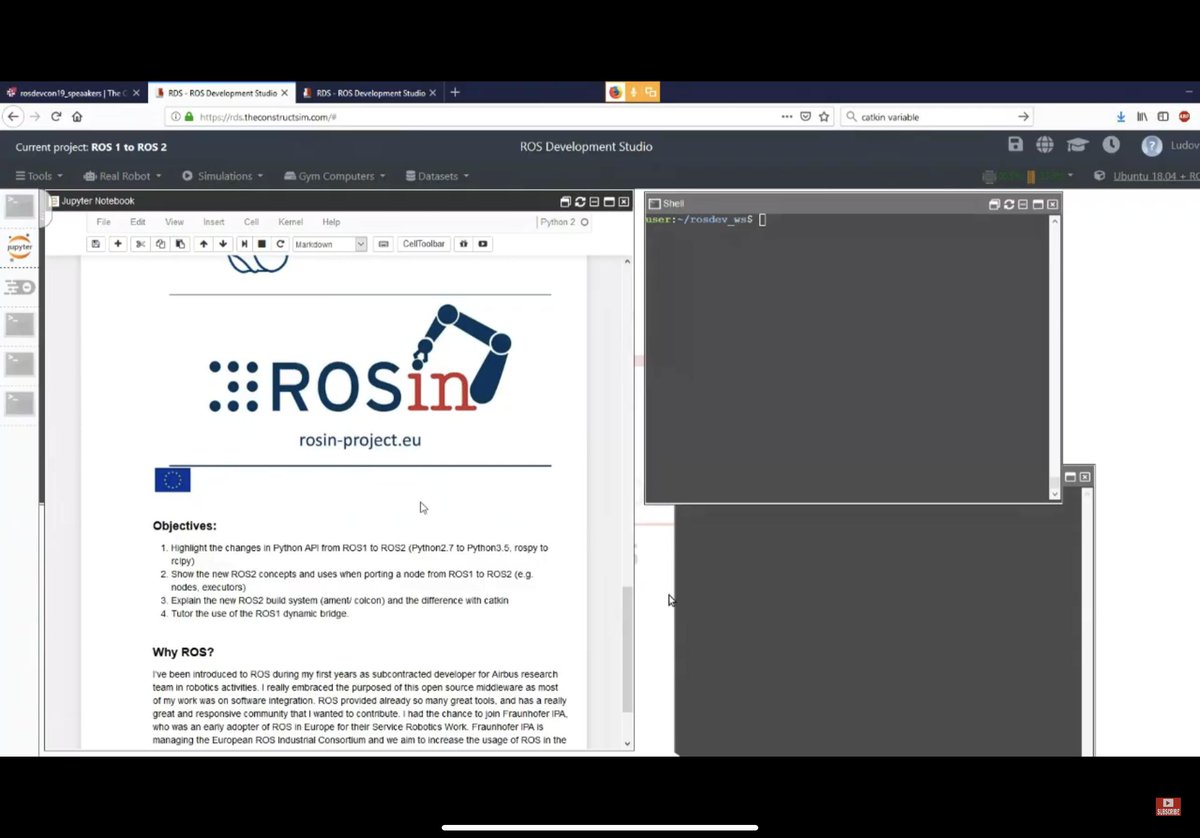
Task: Open the graduation cap courses icon
Action: pos(1077,145)
